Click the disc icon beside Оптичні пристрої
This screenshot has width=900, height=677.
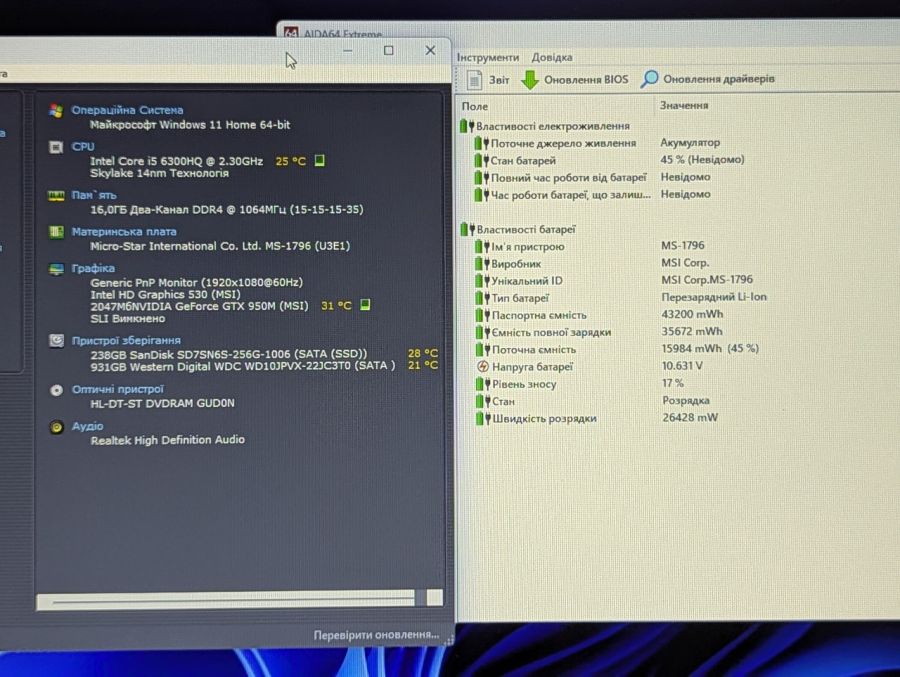(56, 390)
